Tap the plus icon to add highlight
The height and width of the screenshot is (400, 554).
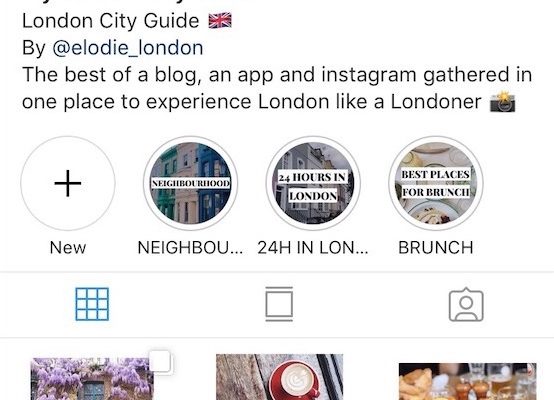click(x=68, y=183)
